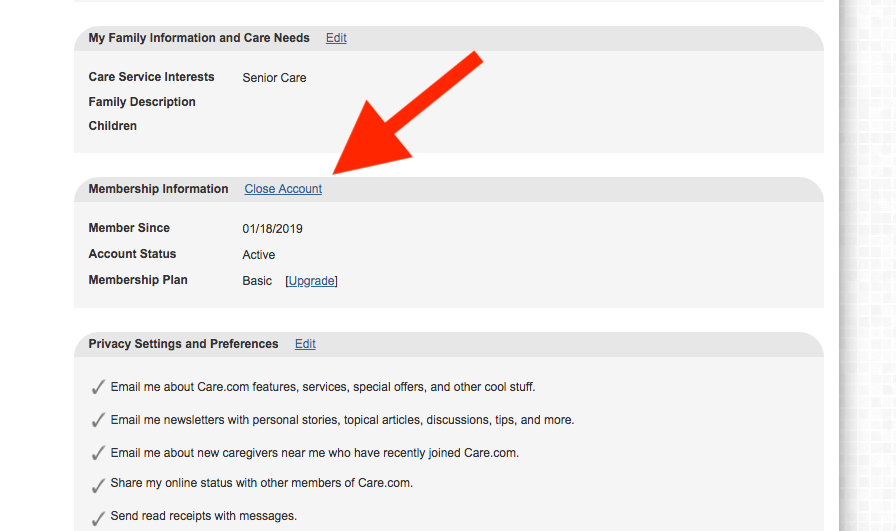This screenshot has height=531, width=896.
Task: Click the Close Account link
Action: tap(283, 189)
